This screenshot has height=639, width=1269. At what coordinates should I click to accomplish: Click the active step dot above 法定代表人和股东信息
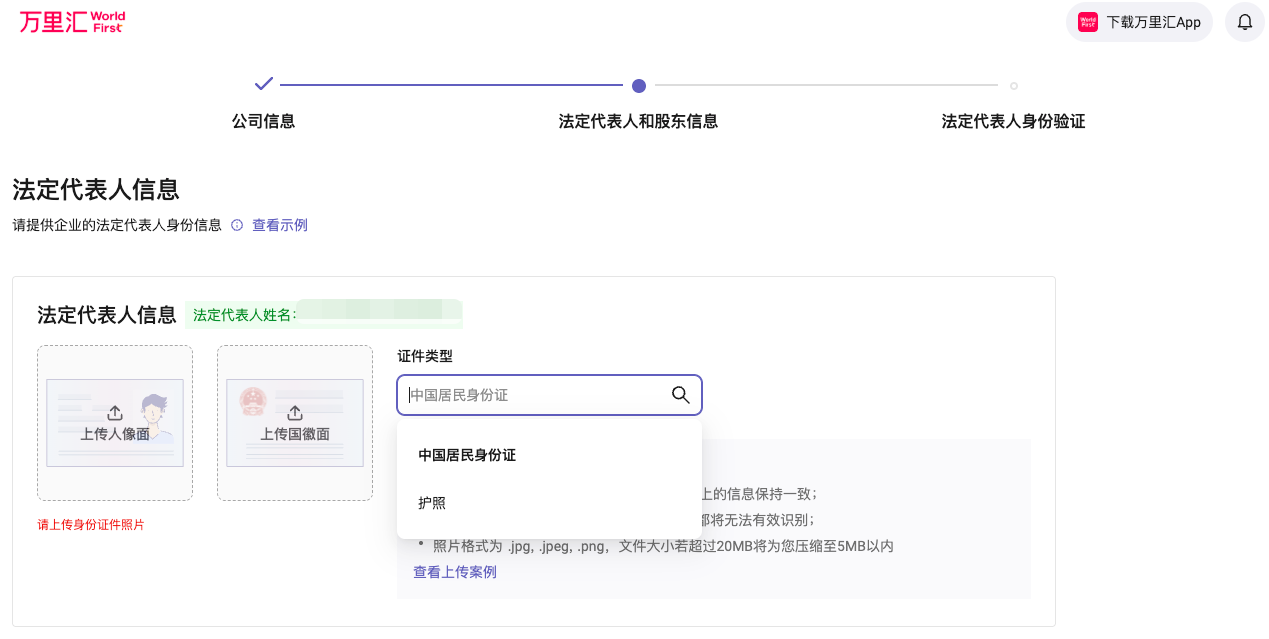[639, 86]
